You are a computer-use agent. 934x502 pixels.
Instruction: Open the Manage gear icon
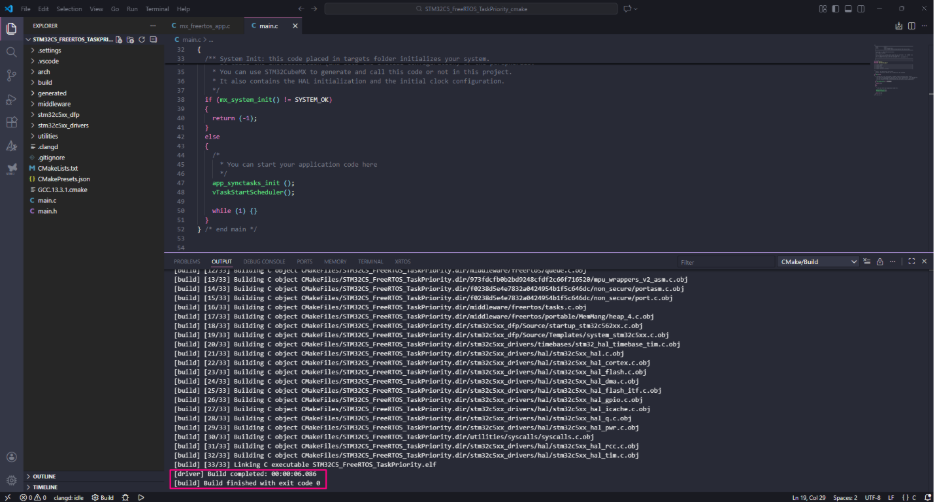coord(11,480)
